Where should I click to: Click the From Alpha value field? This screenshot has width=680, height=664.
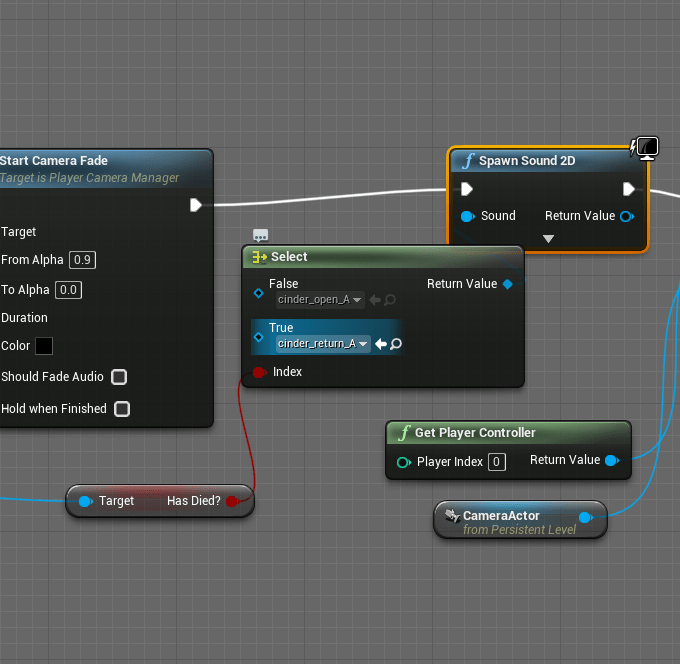click(83, 260)
